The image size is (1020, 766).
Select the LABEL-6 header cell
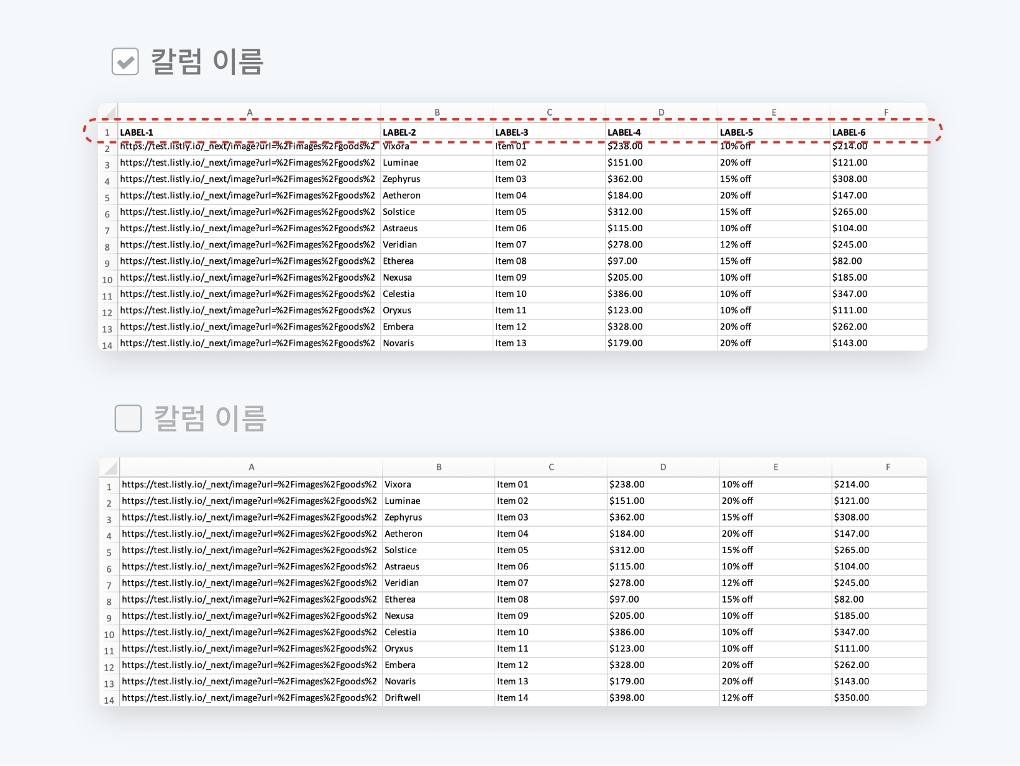point(877,132)
